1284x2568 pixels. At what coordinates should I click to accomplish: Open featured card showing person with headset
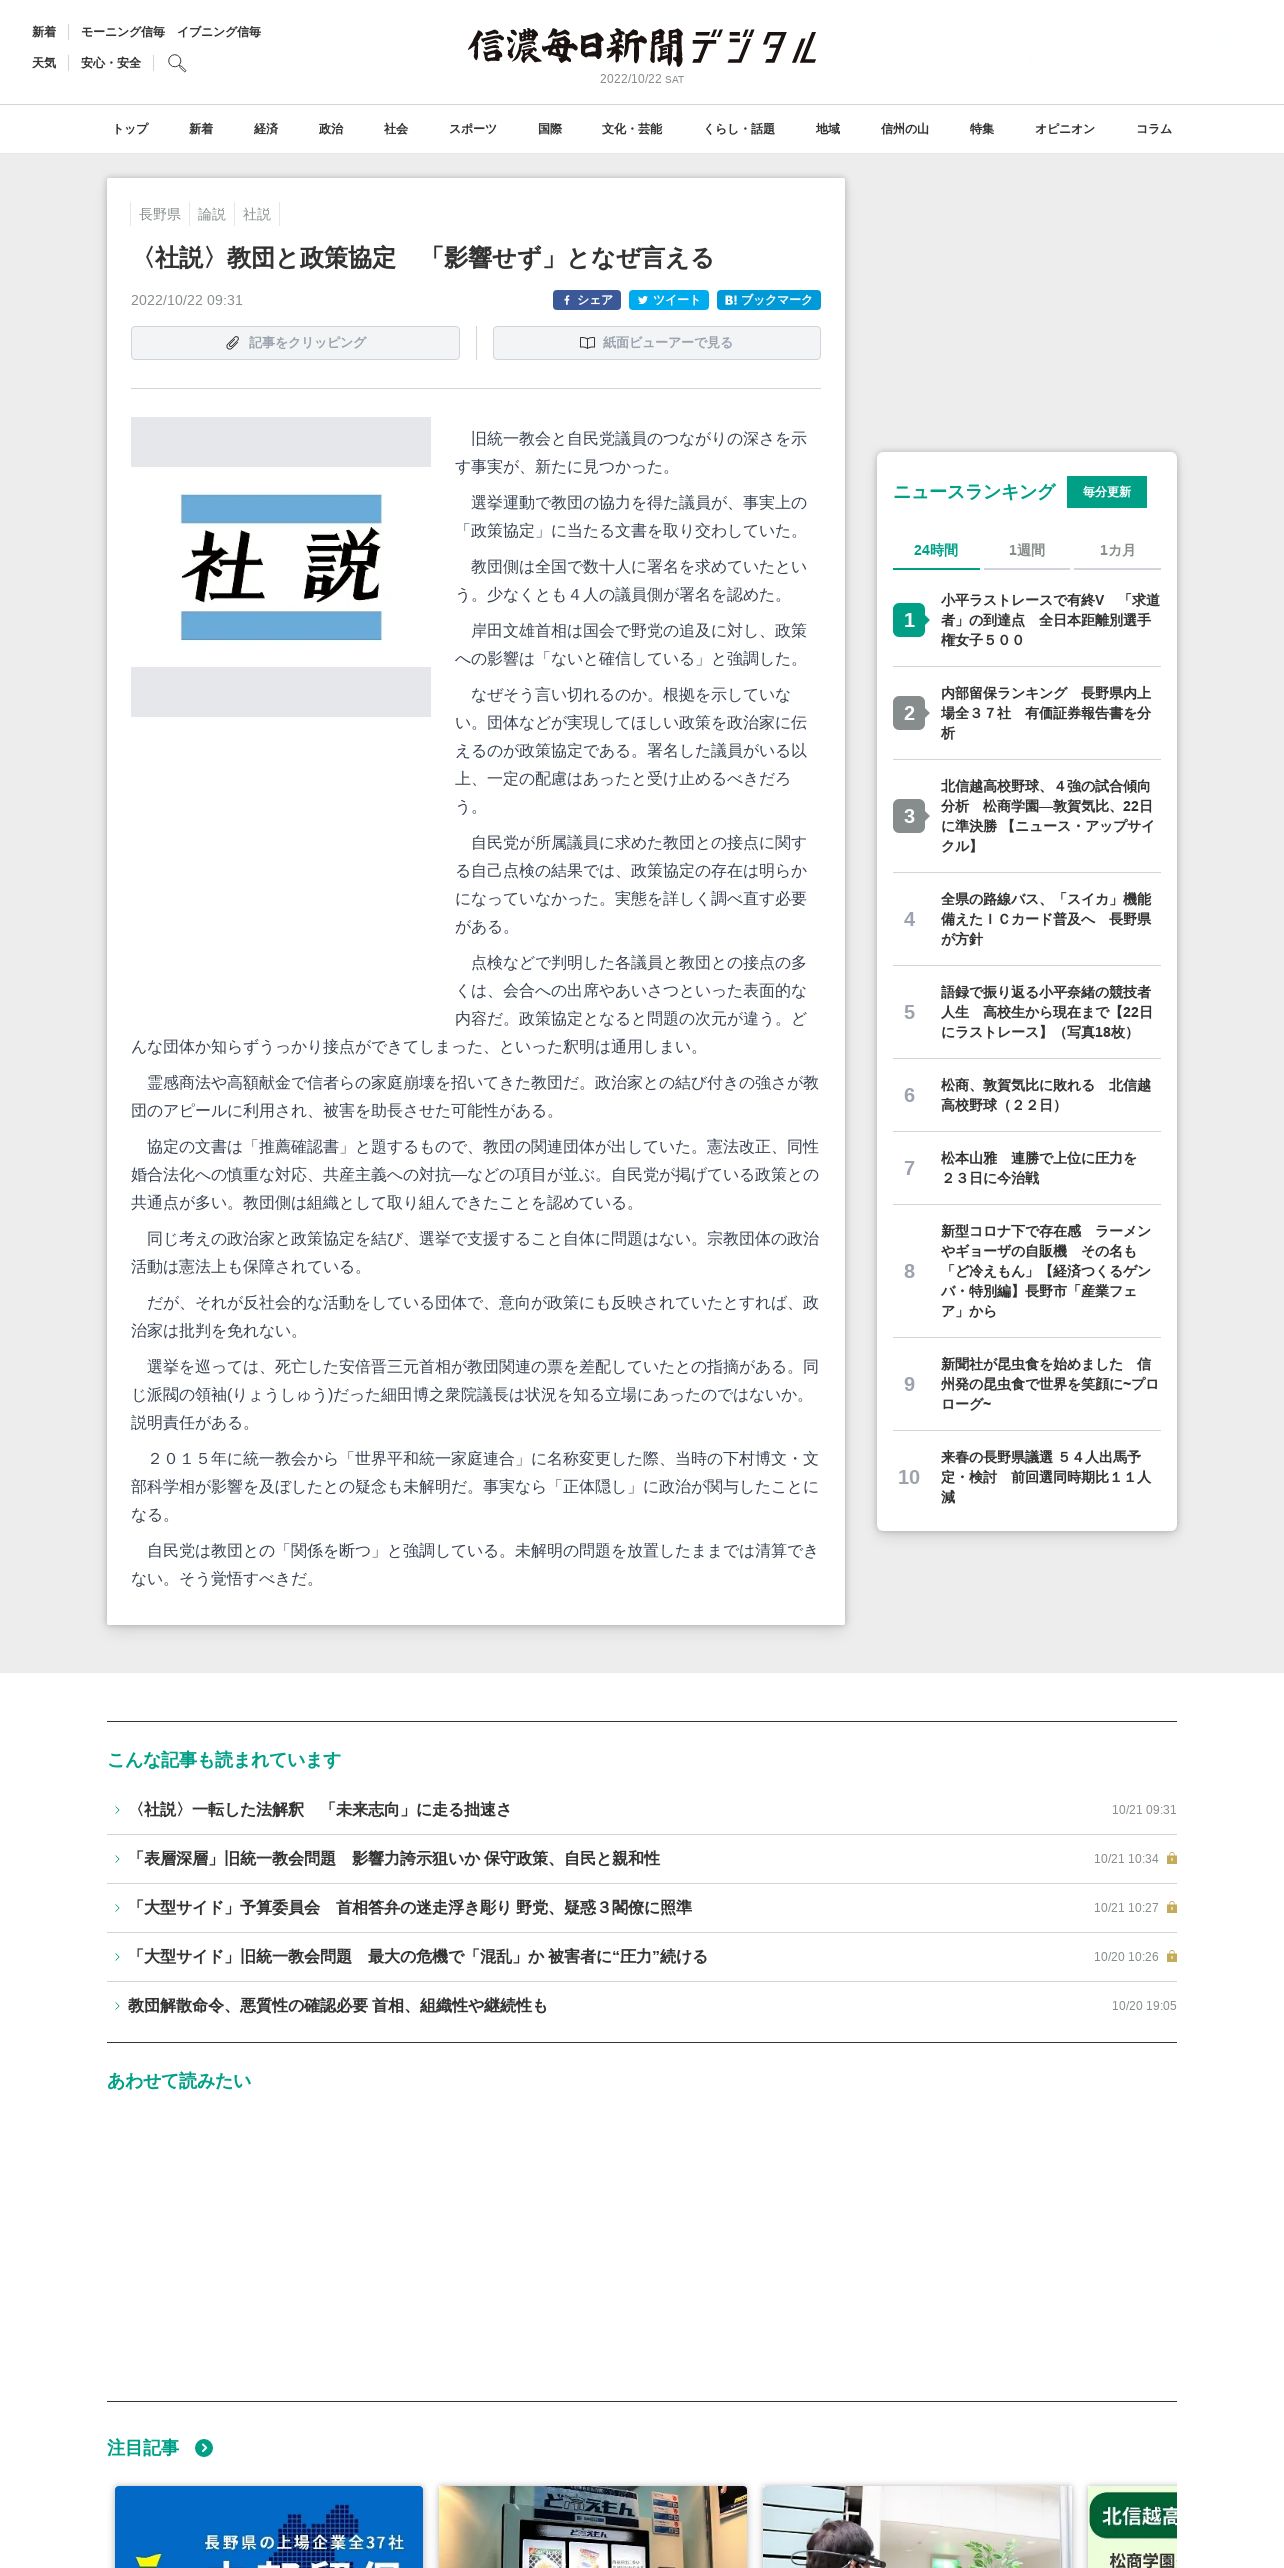(x=917, y=2527)
